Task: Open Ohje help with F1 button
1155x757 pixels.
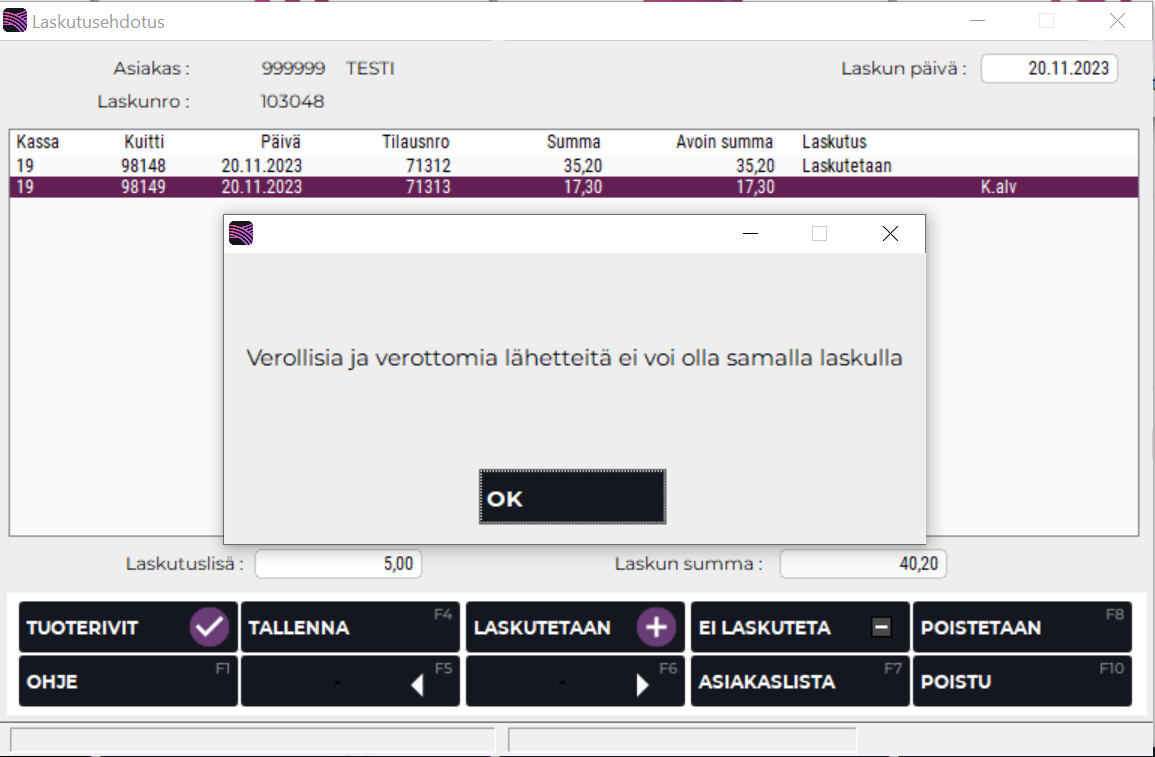Action: 127,682
